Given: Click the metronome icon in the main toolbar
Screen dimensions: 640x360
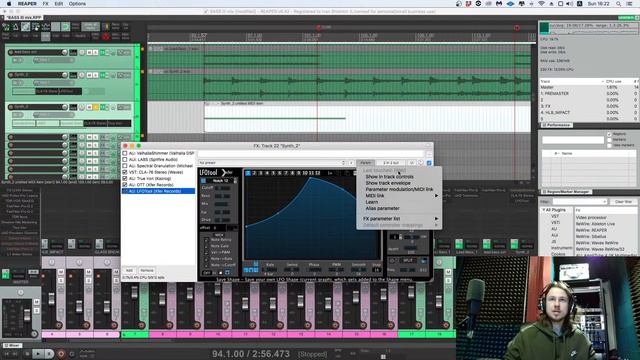Looking at the screenshot, I should point(15,27).
